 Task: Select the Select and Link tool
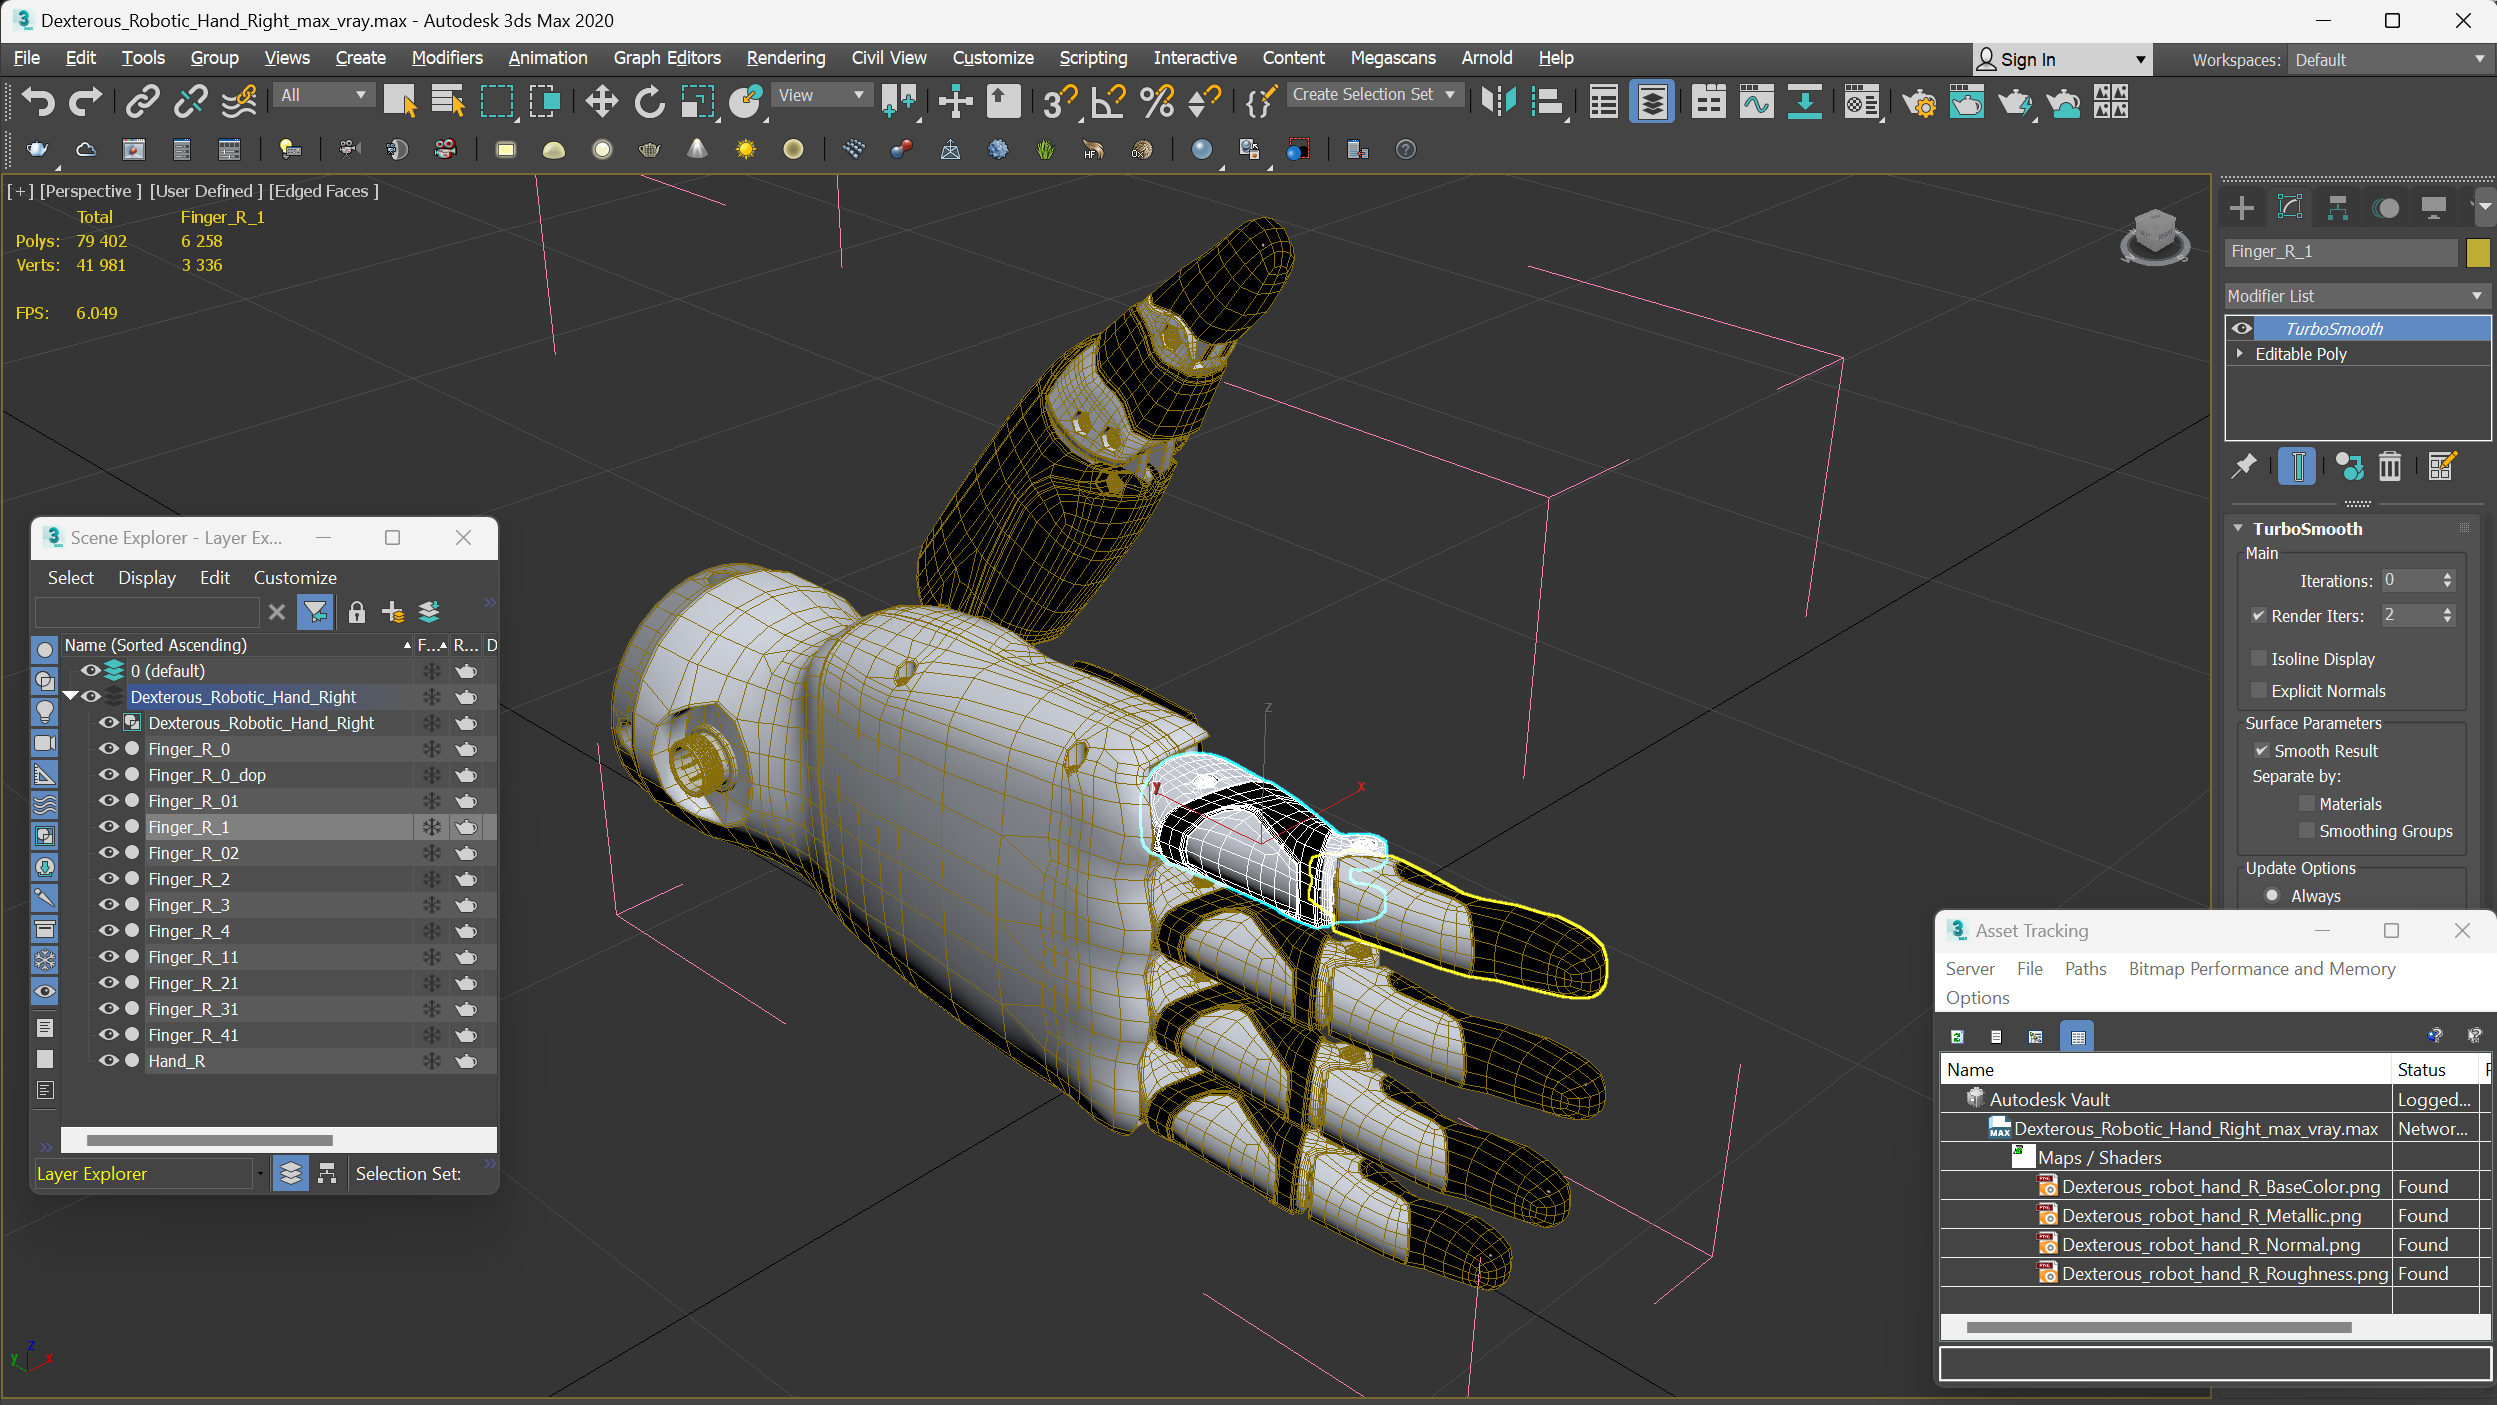(x=143, y=102)
